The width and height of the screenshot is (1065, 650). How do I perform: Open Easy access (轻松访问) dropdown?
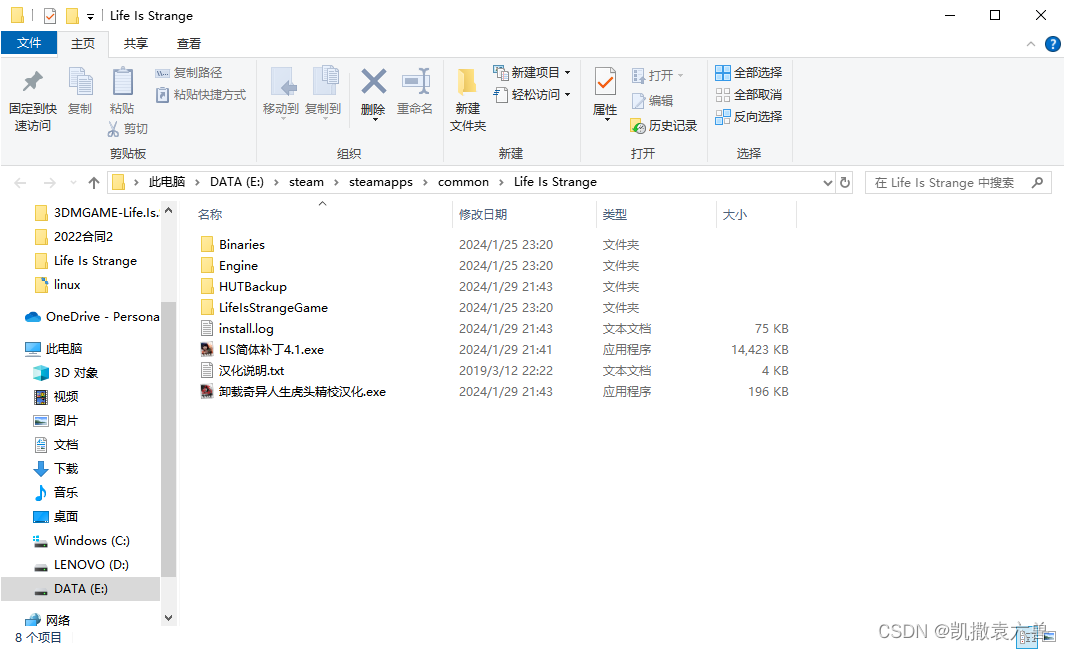(x=532, y=94)
